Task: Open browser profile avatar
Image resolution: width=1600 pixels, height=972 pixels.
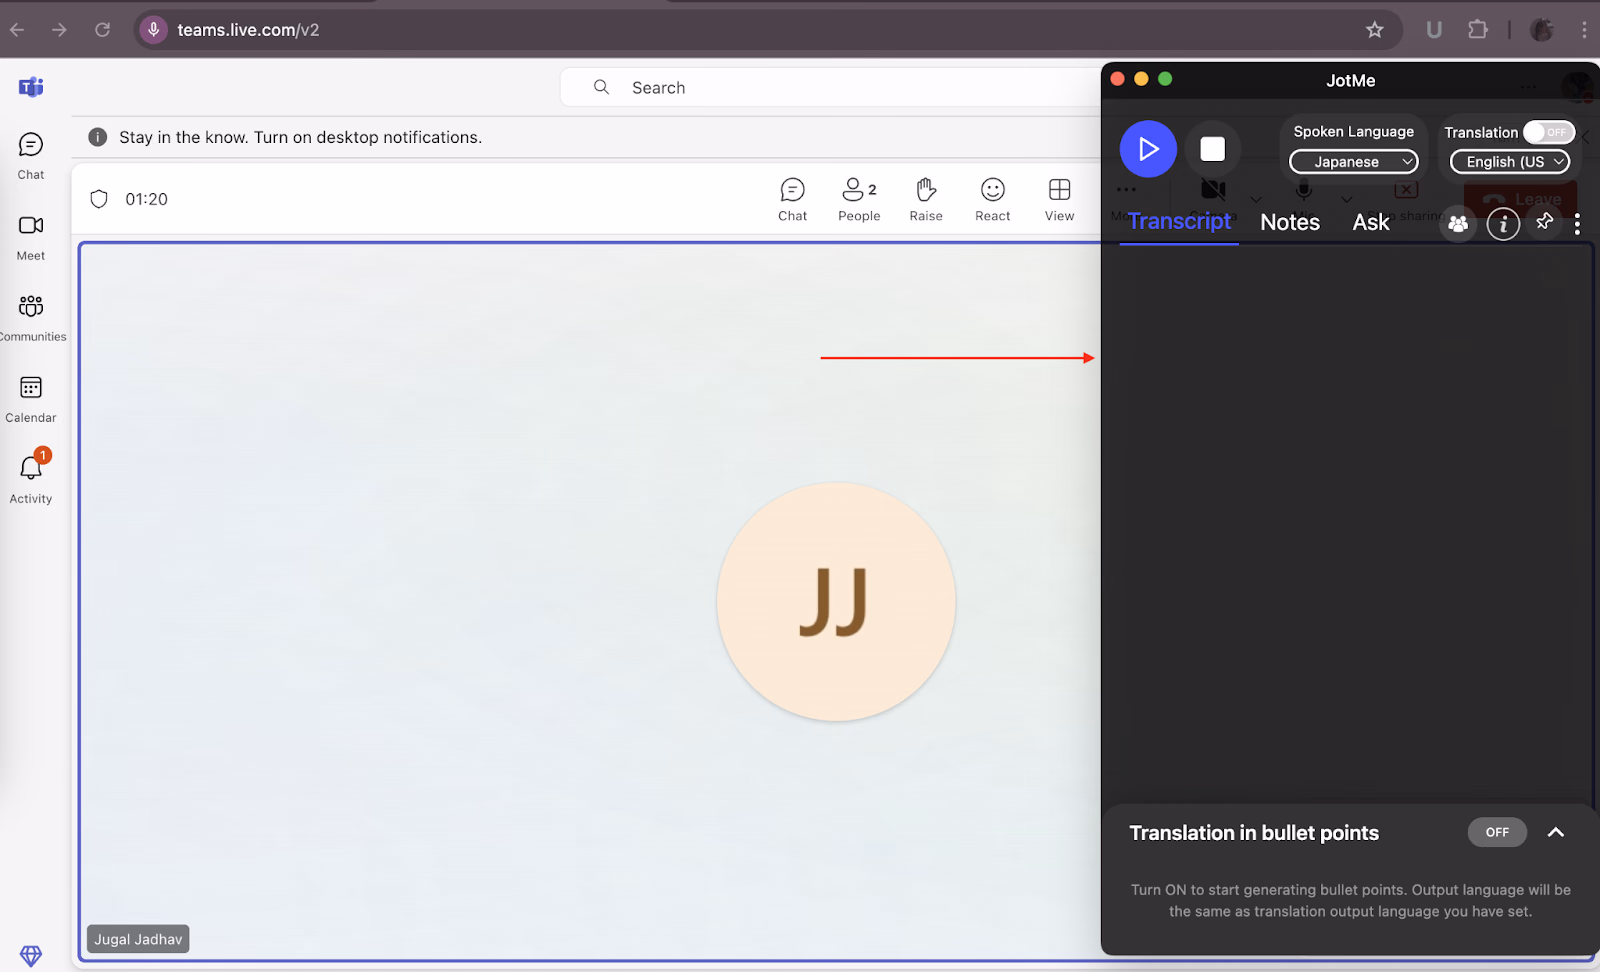Action: pyautogui.click(x=1542, y=30)
